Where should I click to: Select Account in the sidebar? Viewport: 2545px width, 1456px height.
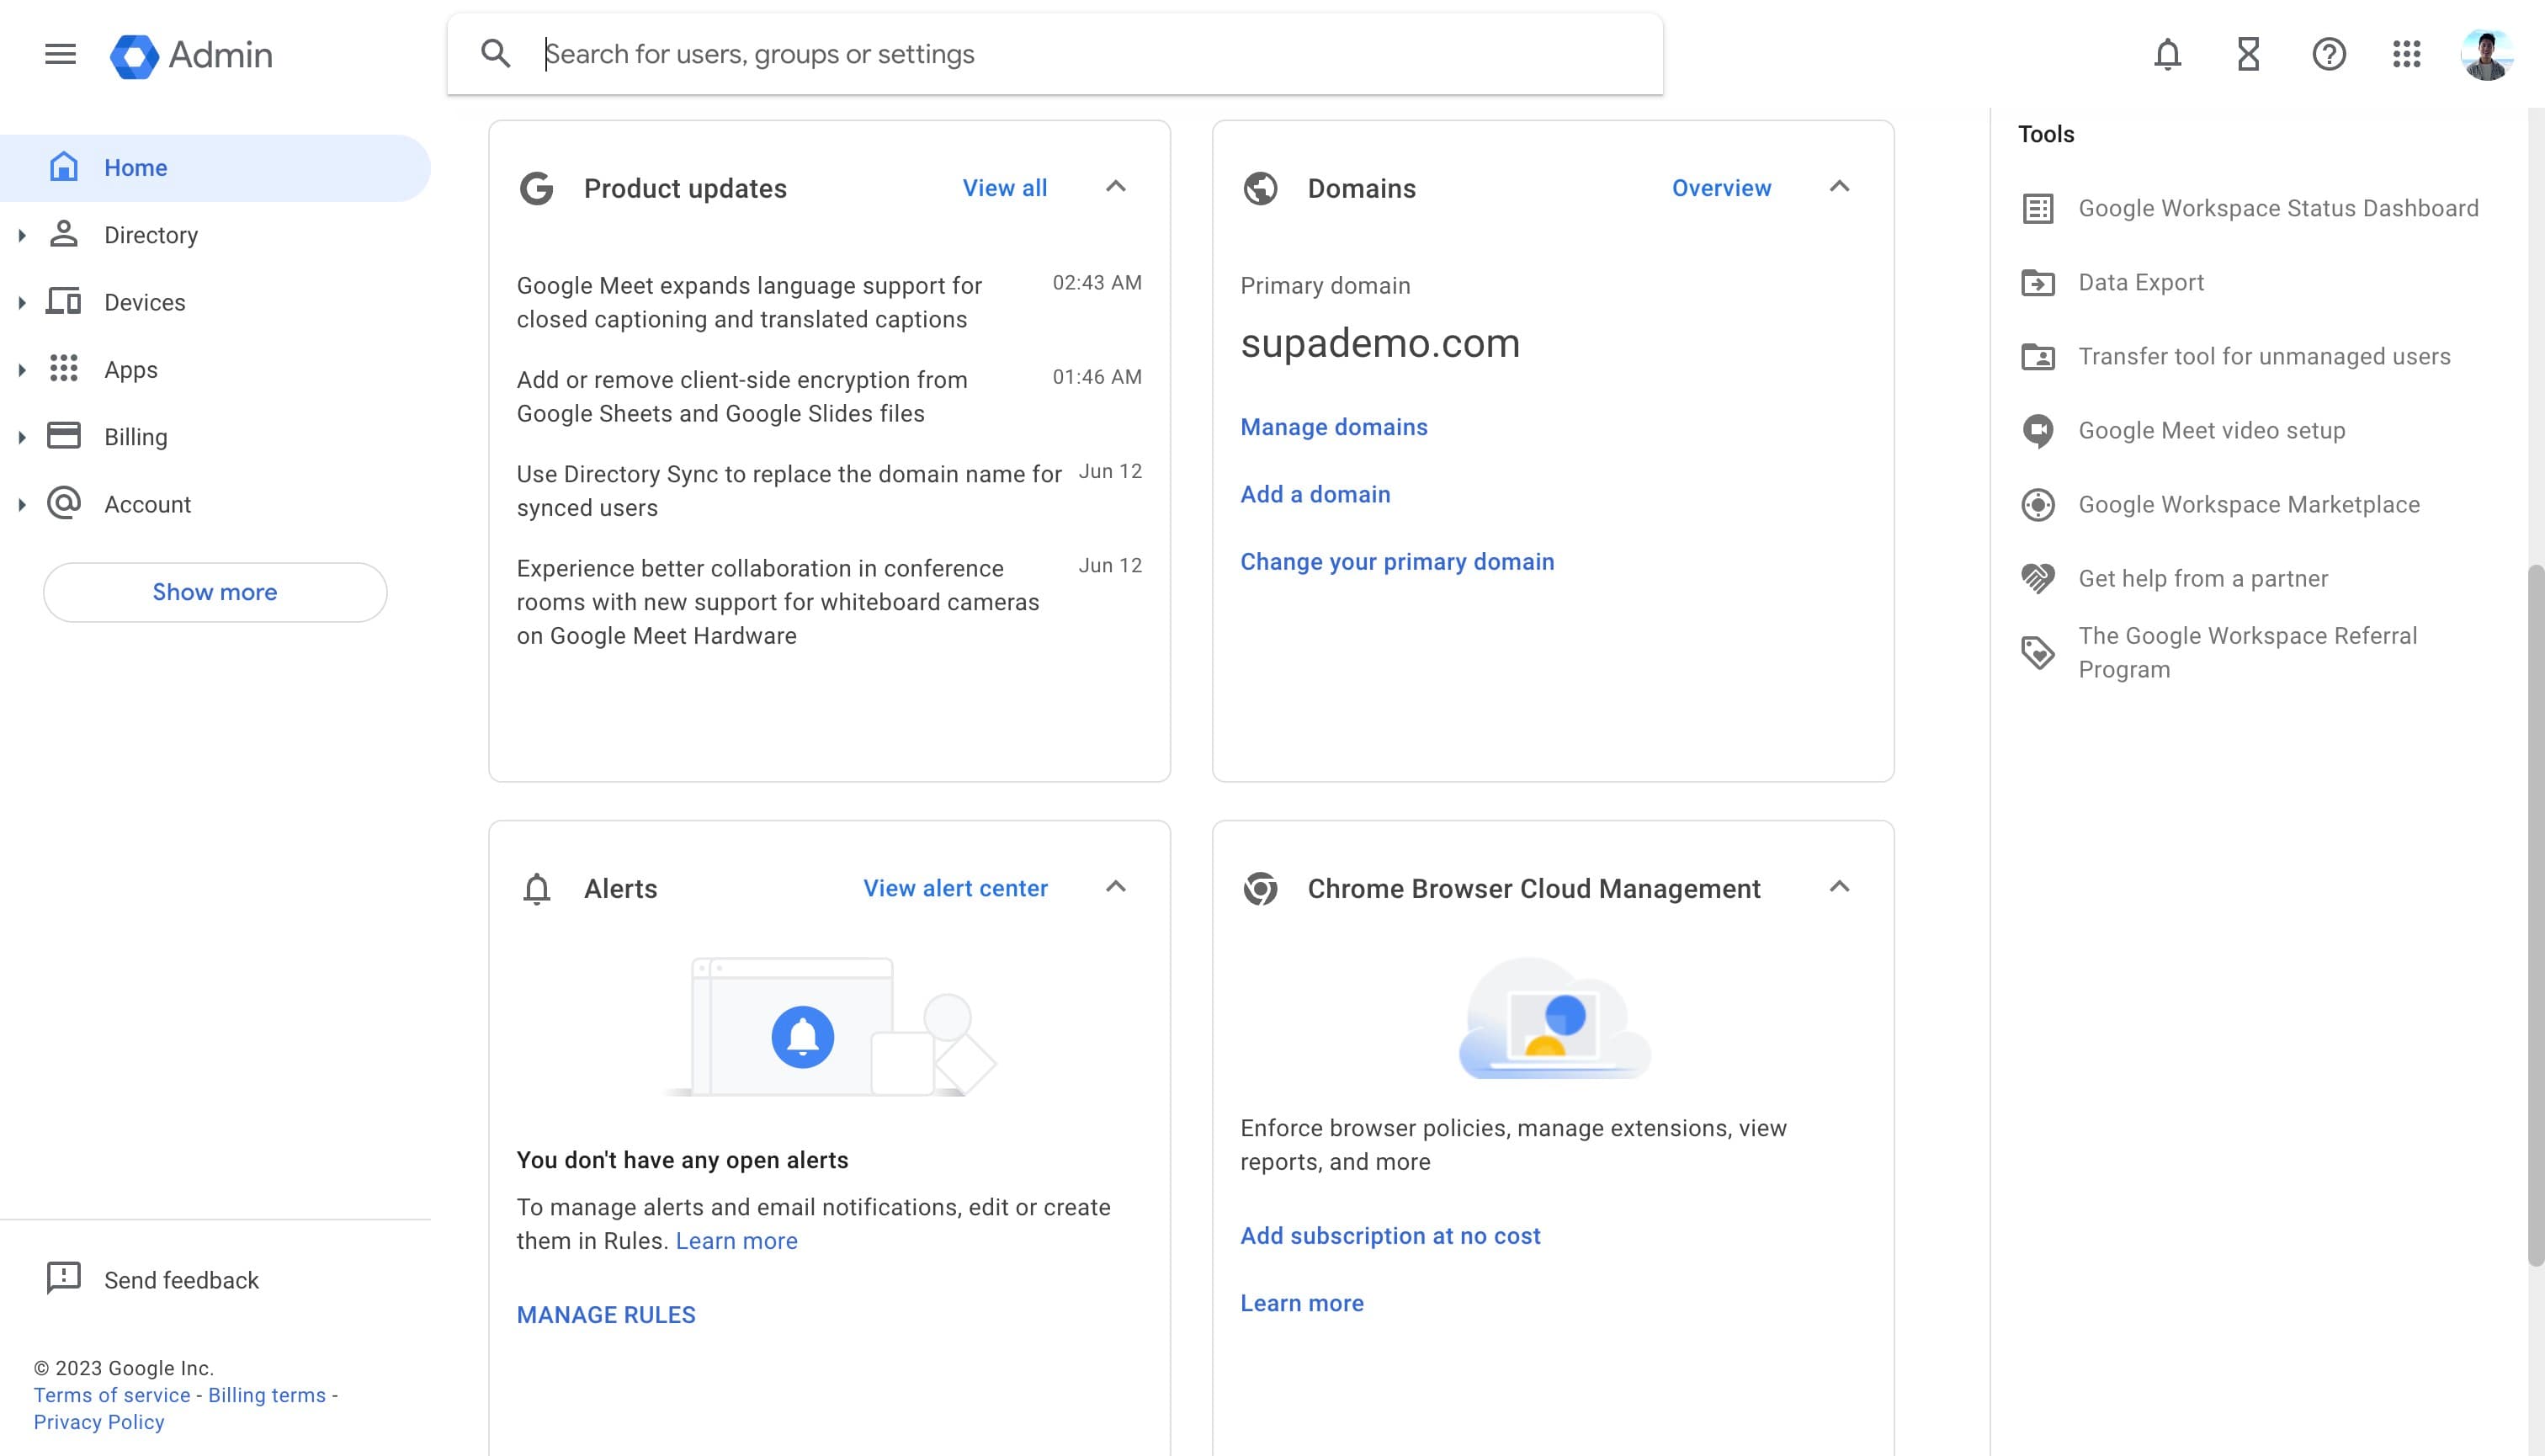coord(215,504)
